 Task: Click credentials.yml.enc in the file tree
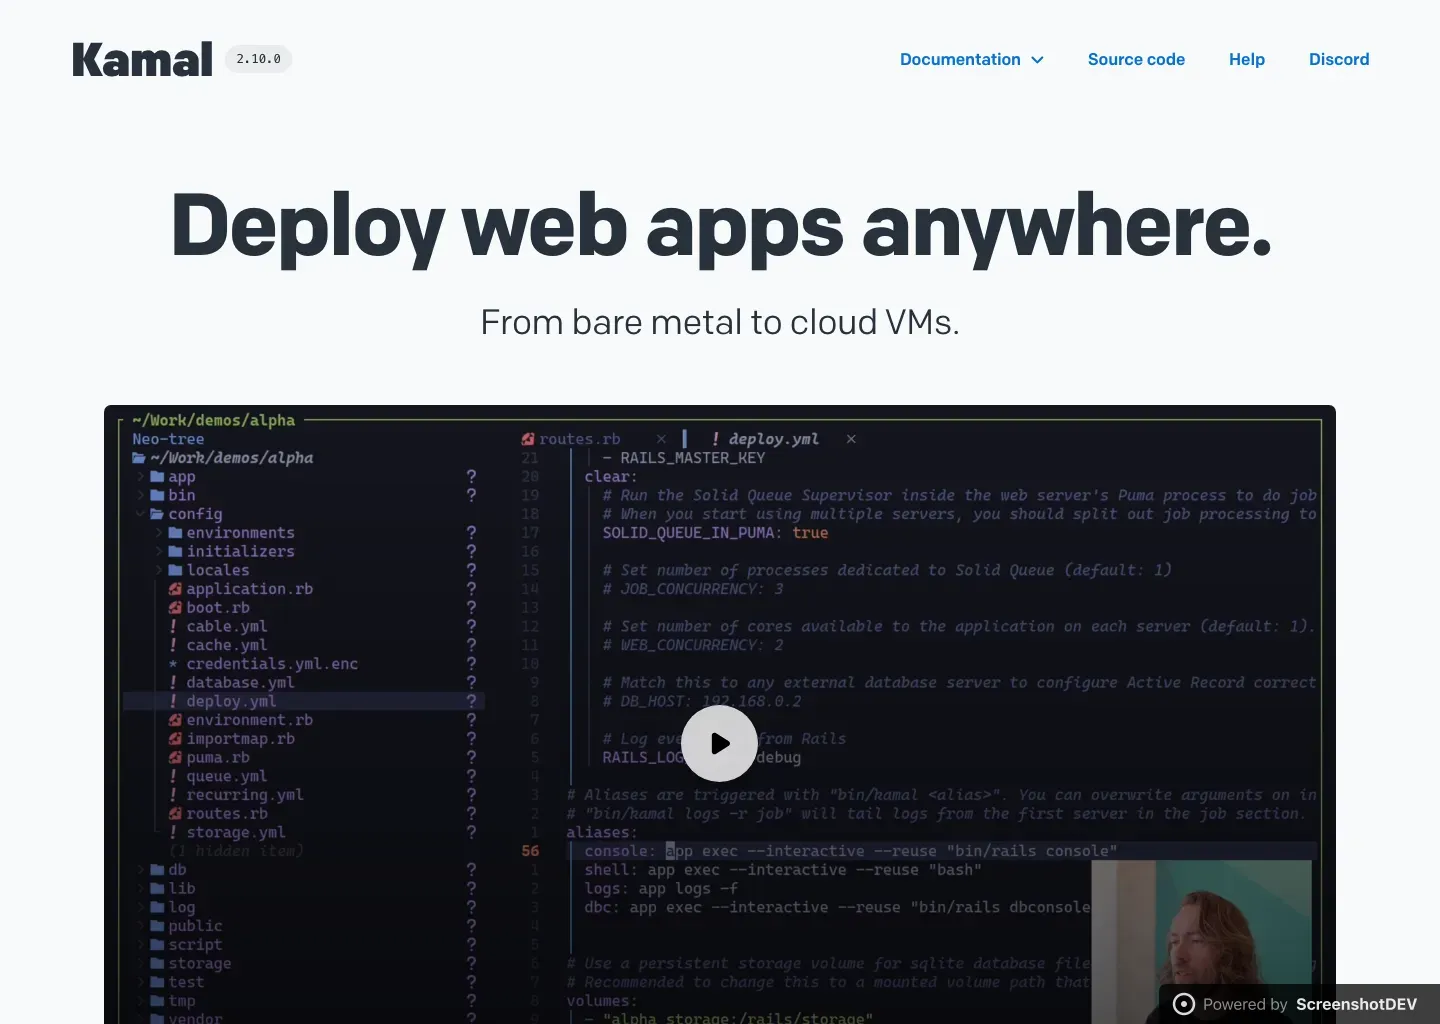point(271,664)
